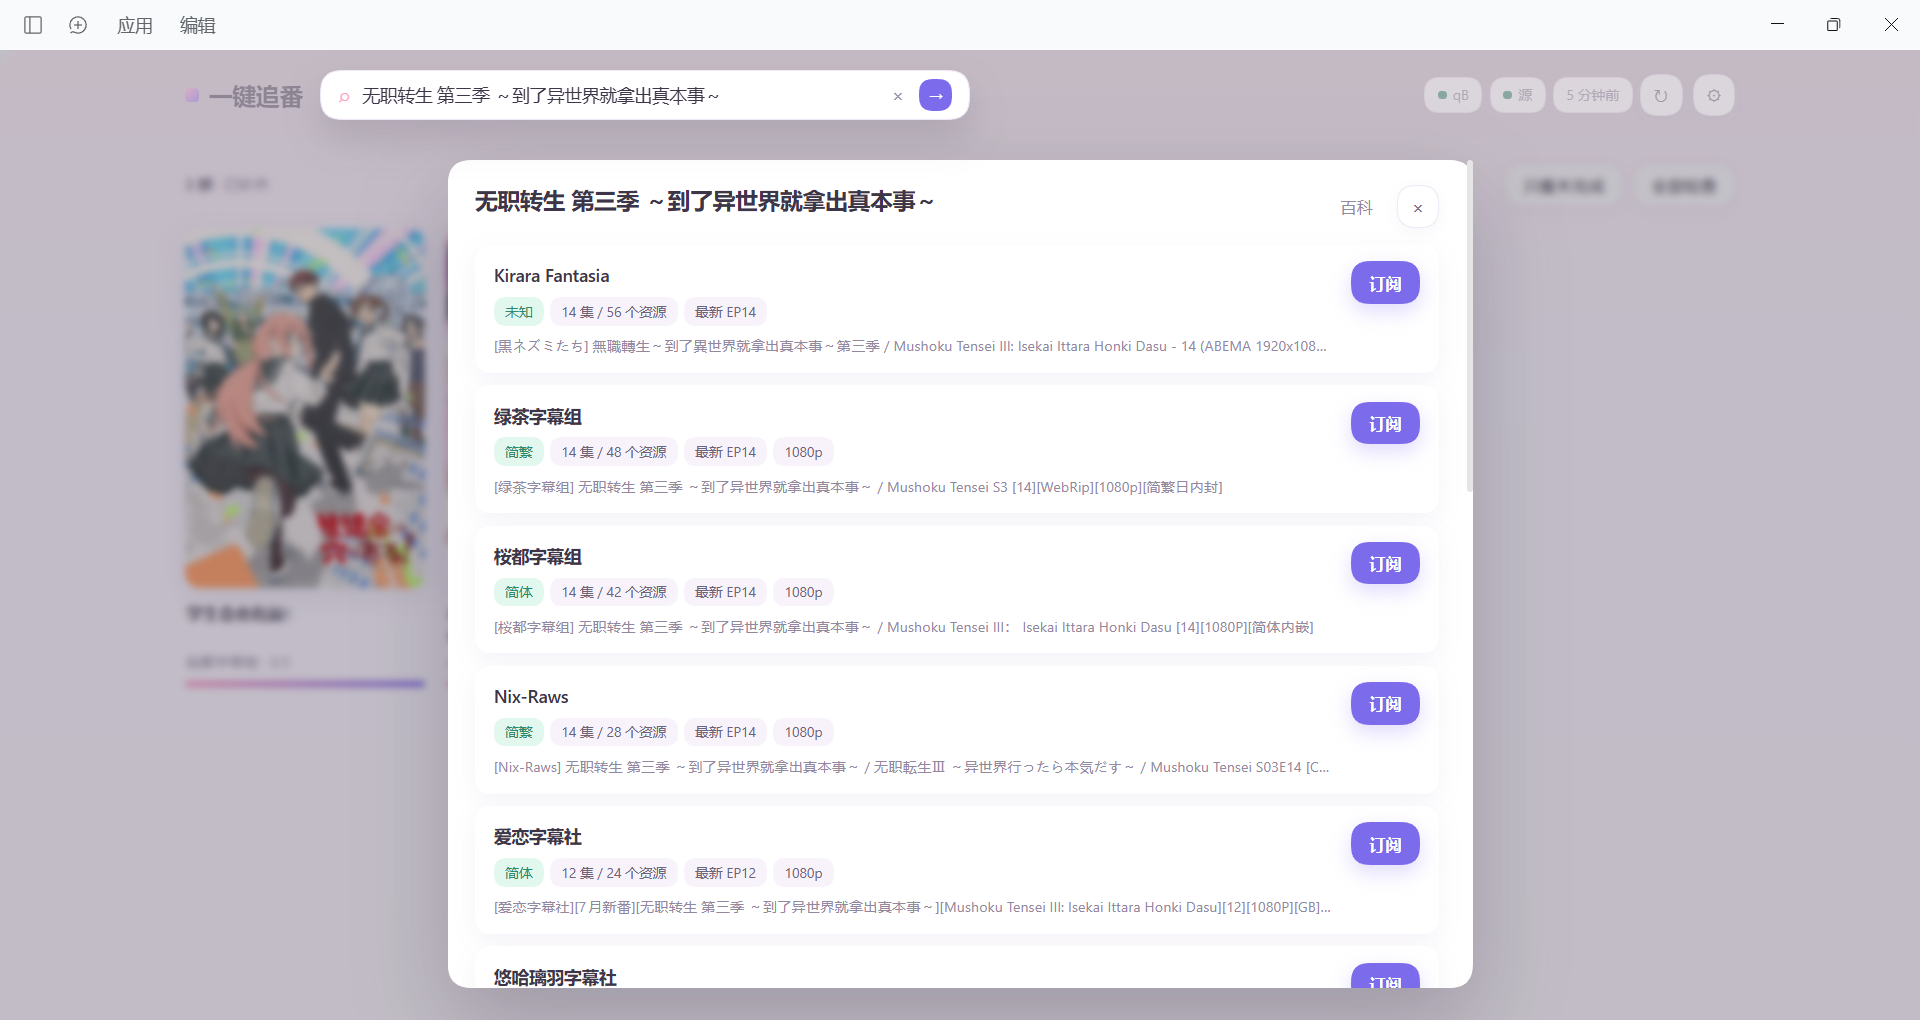
Task: Submit search with the purple arrow
Action: tap(935, 95)
